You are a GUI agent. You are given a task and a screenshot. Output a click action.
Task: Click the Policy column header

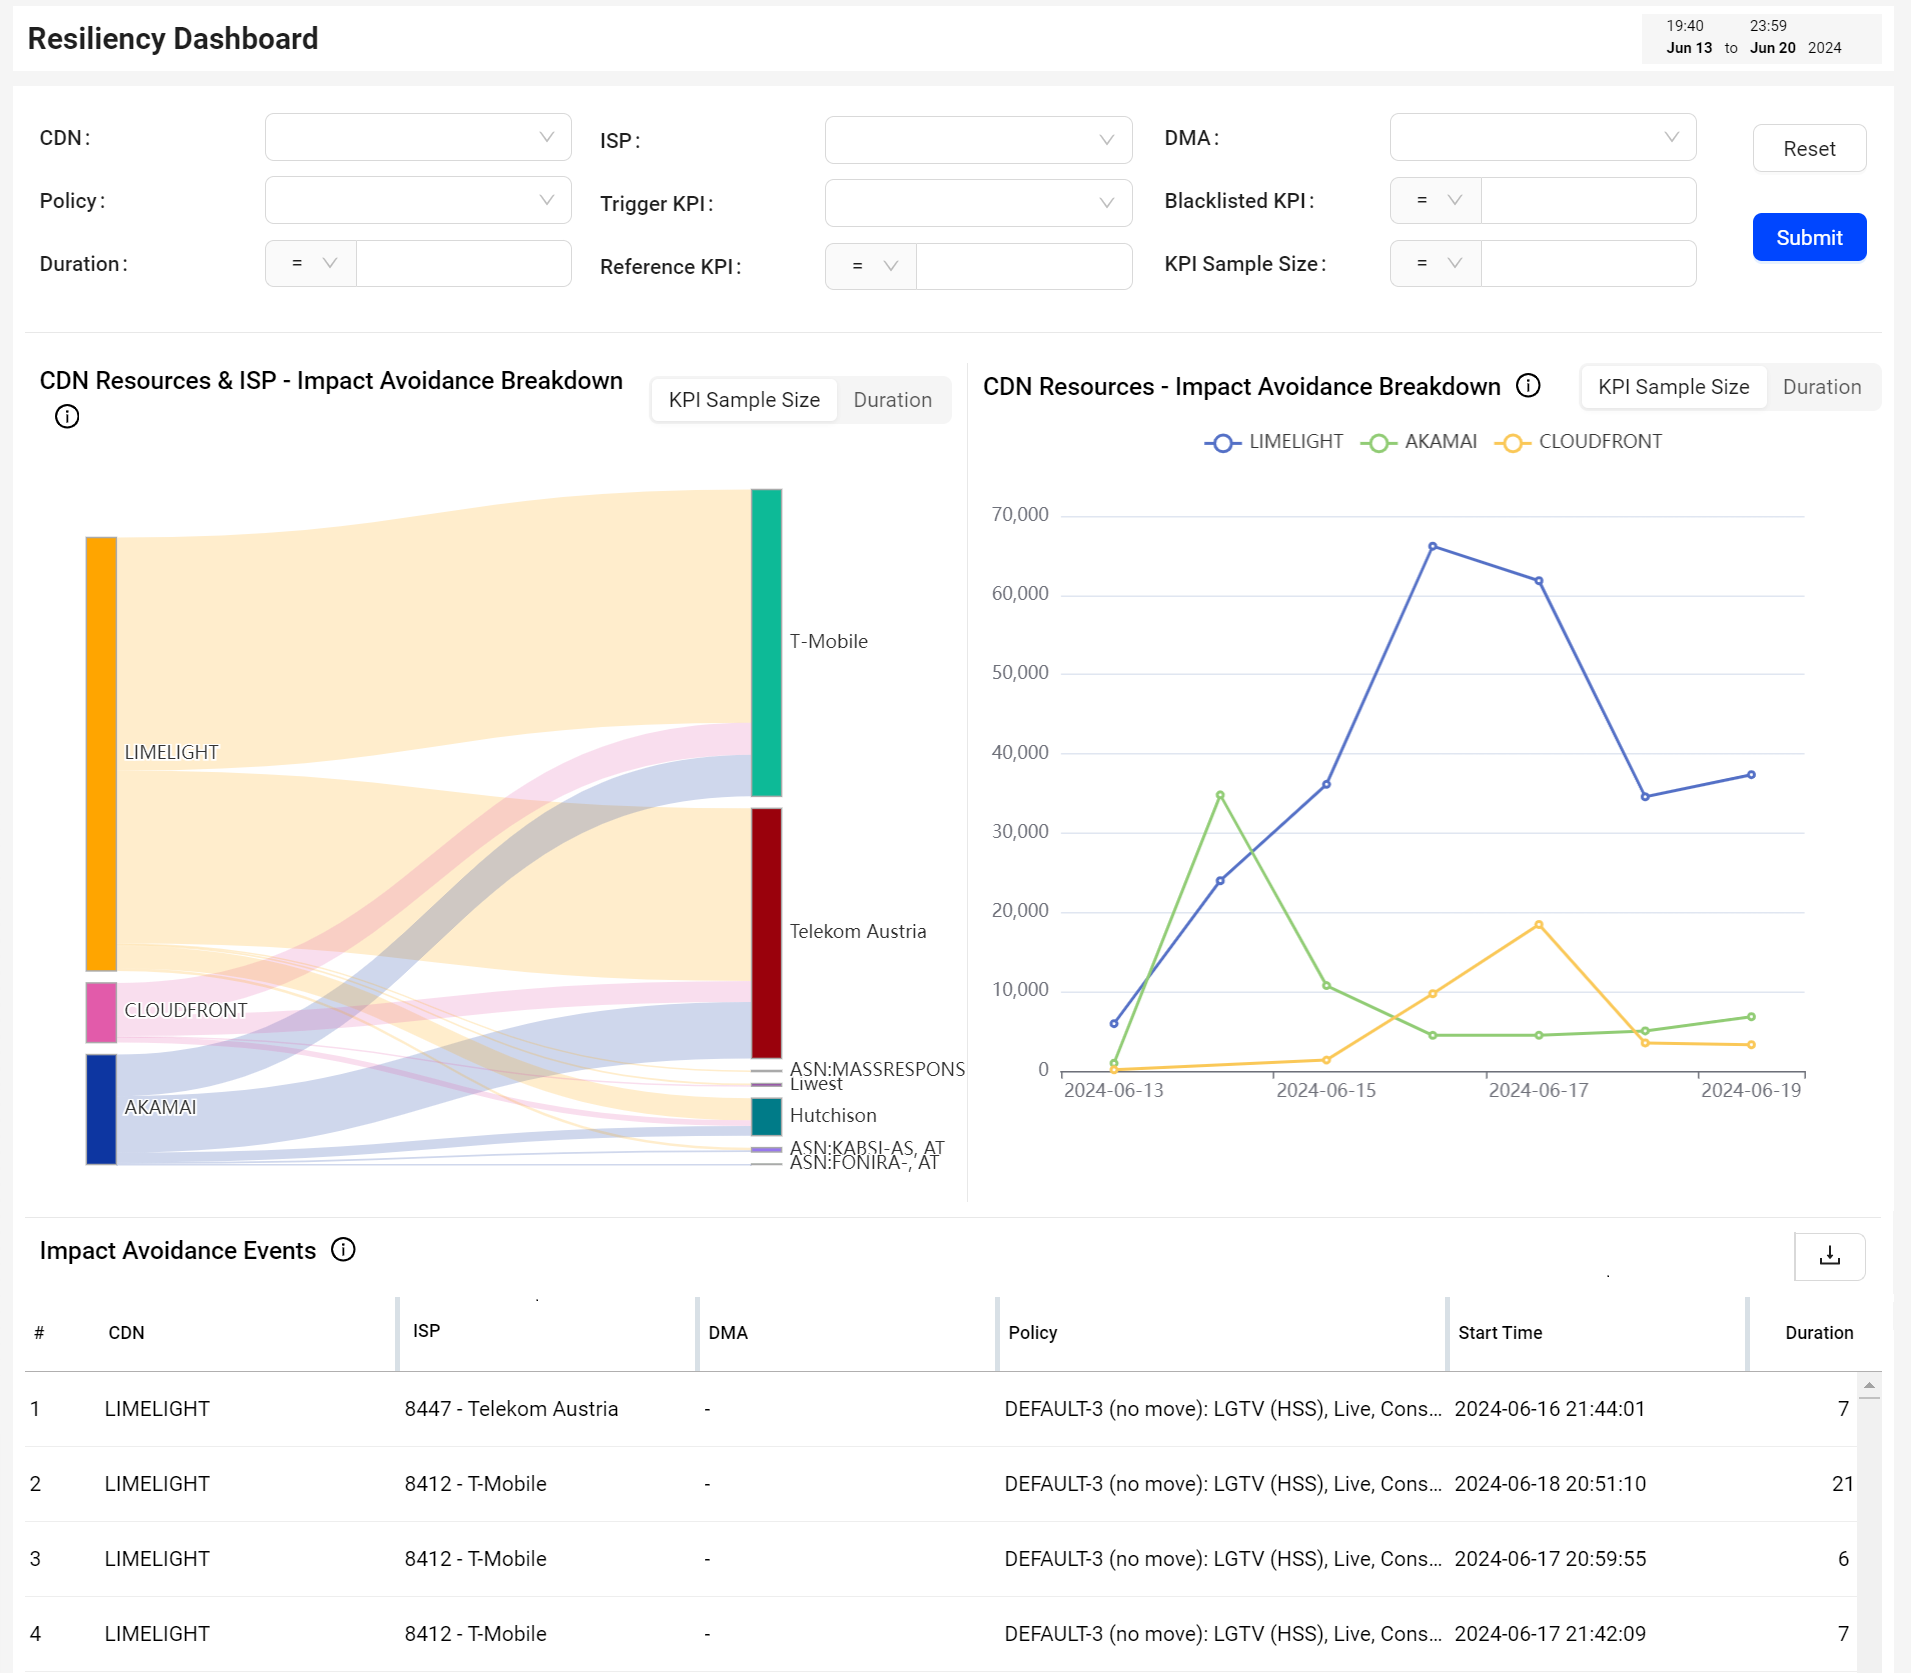(x=1032, y=1333)
